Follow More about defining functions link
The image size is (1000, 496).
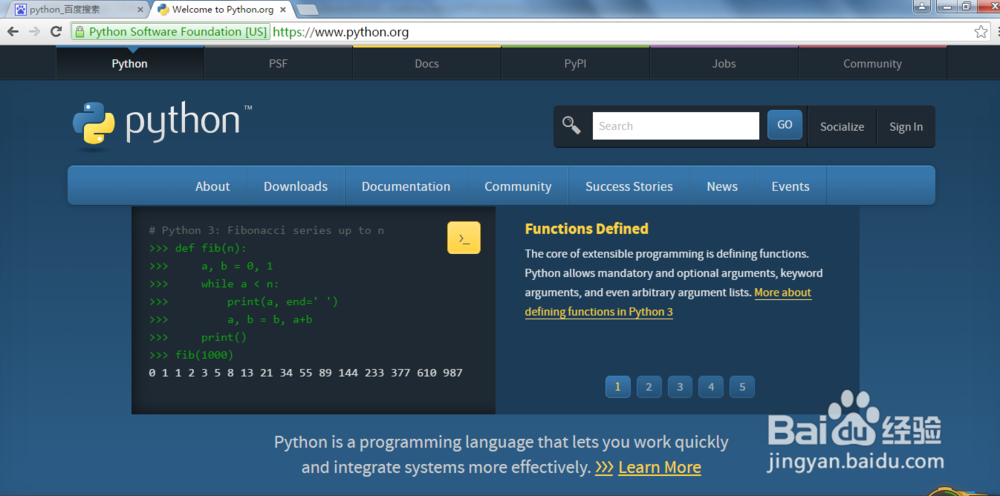pyautogui.click(x=668, y=302)
